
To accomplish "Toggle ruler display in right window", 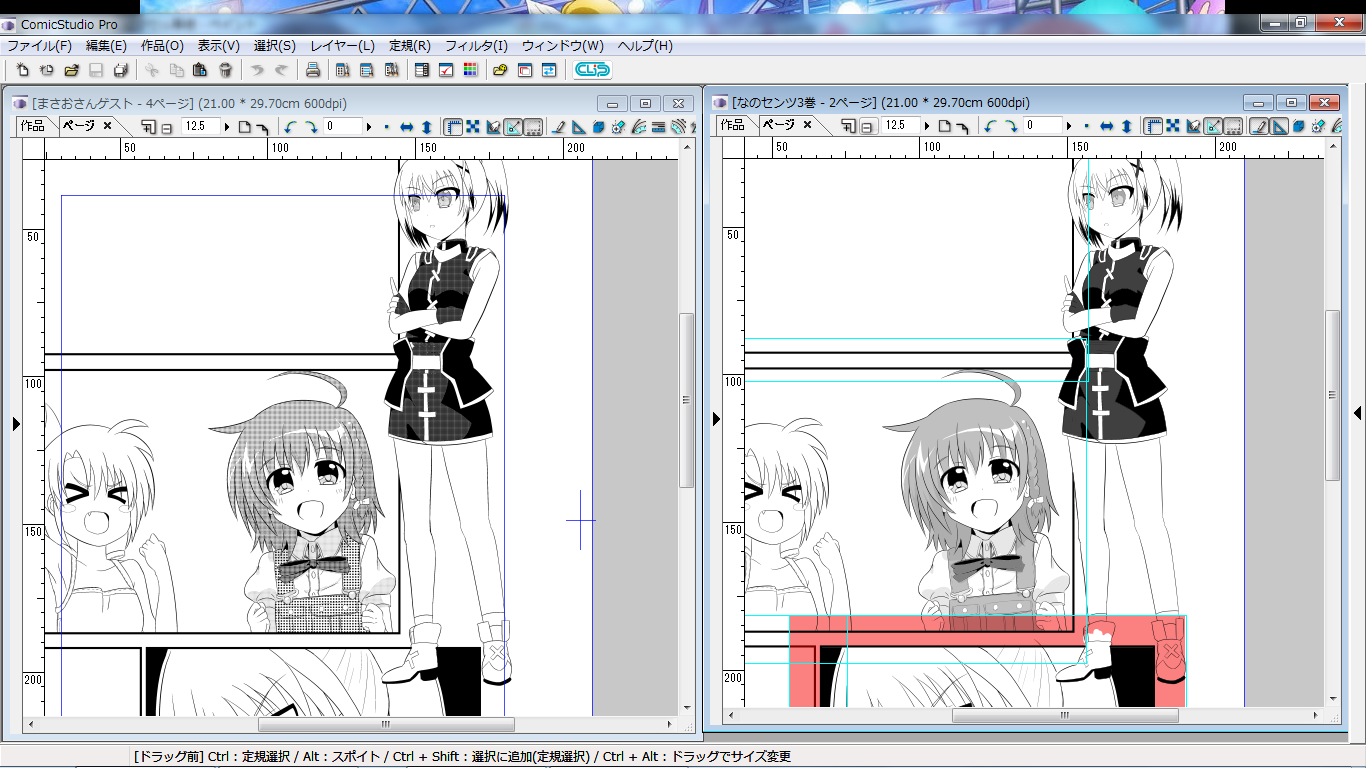I will (1152, 127).
